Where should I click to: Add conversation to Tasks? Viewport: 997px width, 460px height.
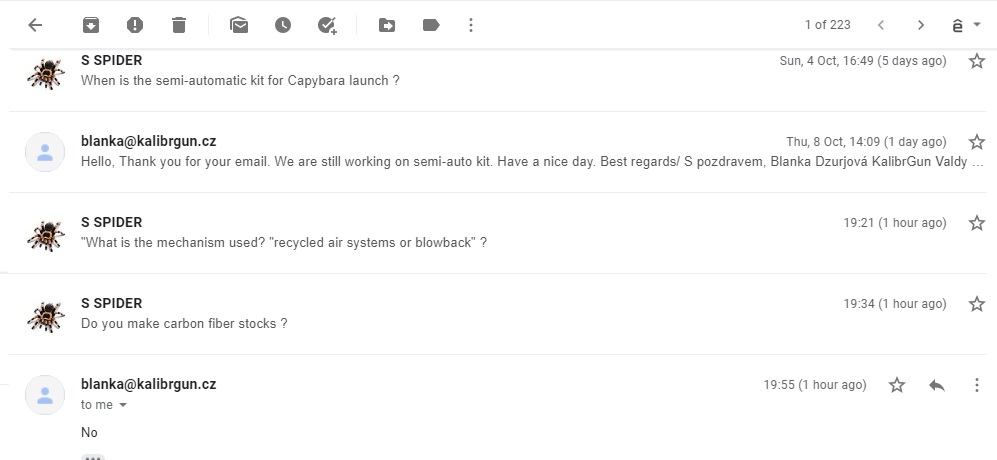[327, 25]
